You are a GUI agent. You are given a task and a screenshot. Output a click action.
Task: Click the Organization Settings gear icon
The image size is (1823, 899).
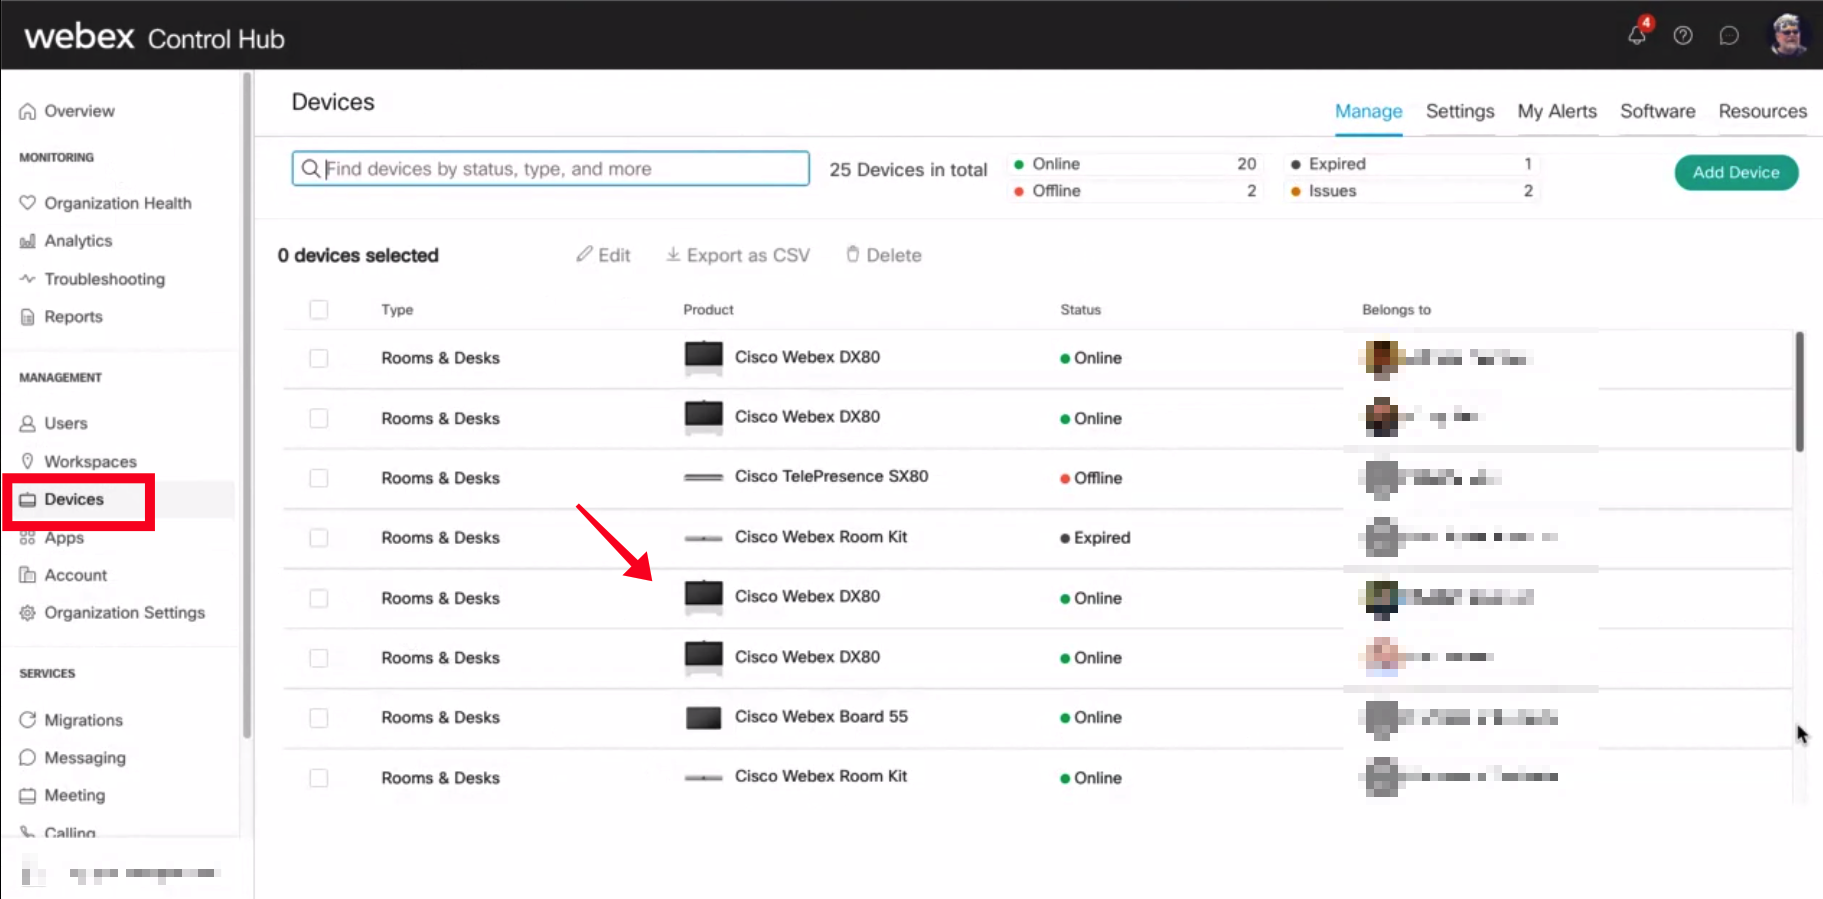(x=28, y=613)
